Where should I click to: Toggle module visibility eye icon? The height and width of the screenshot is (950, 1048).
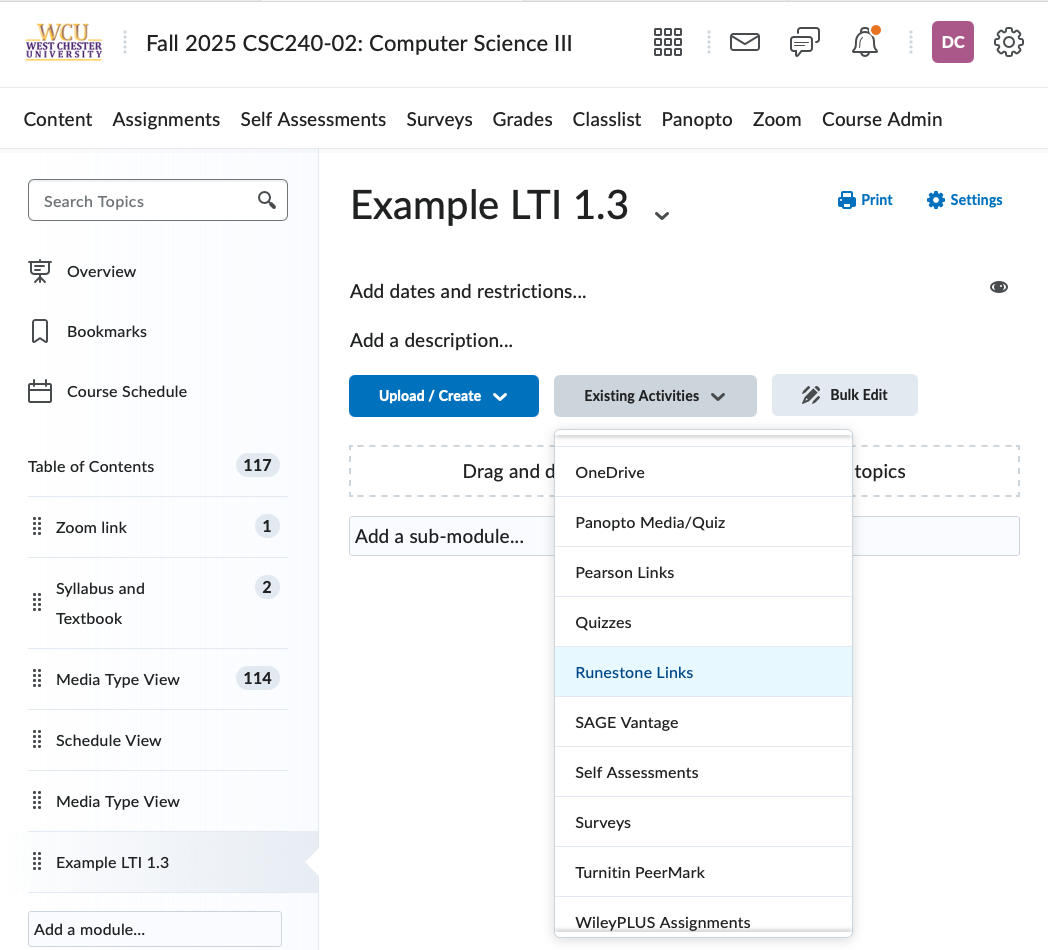coord(998,287)
